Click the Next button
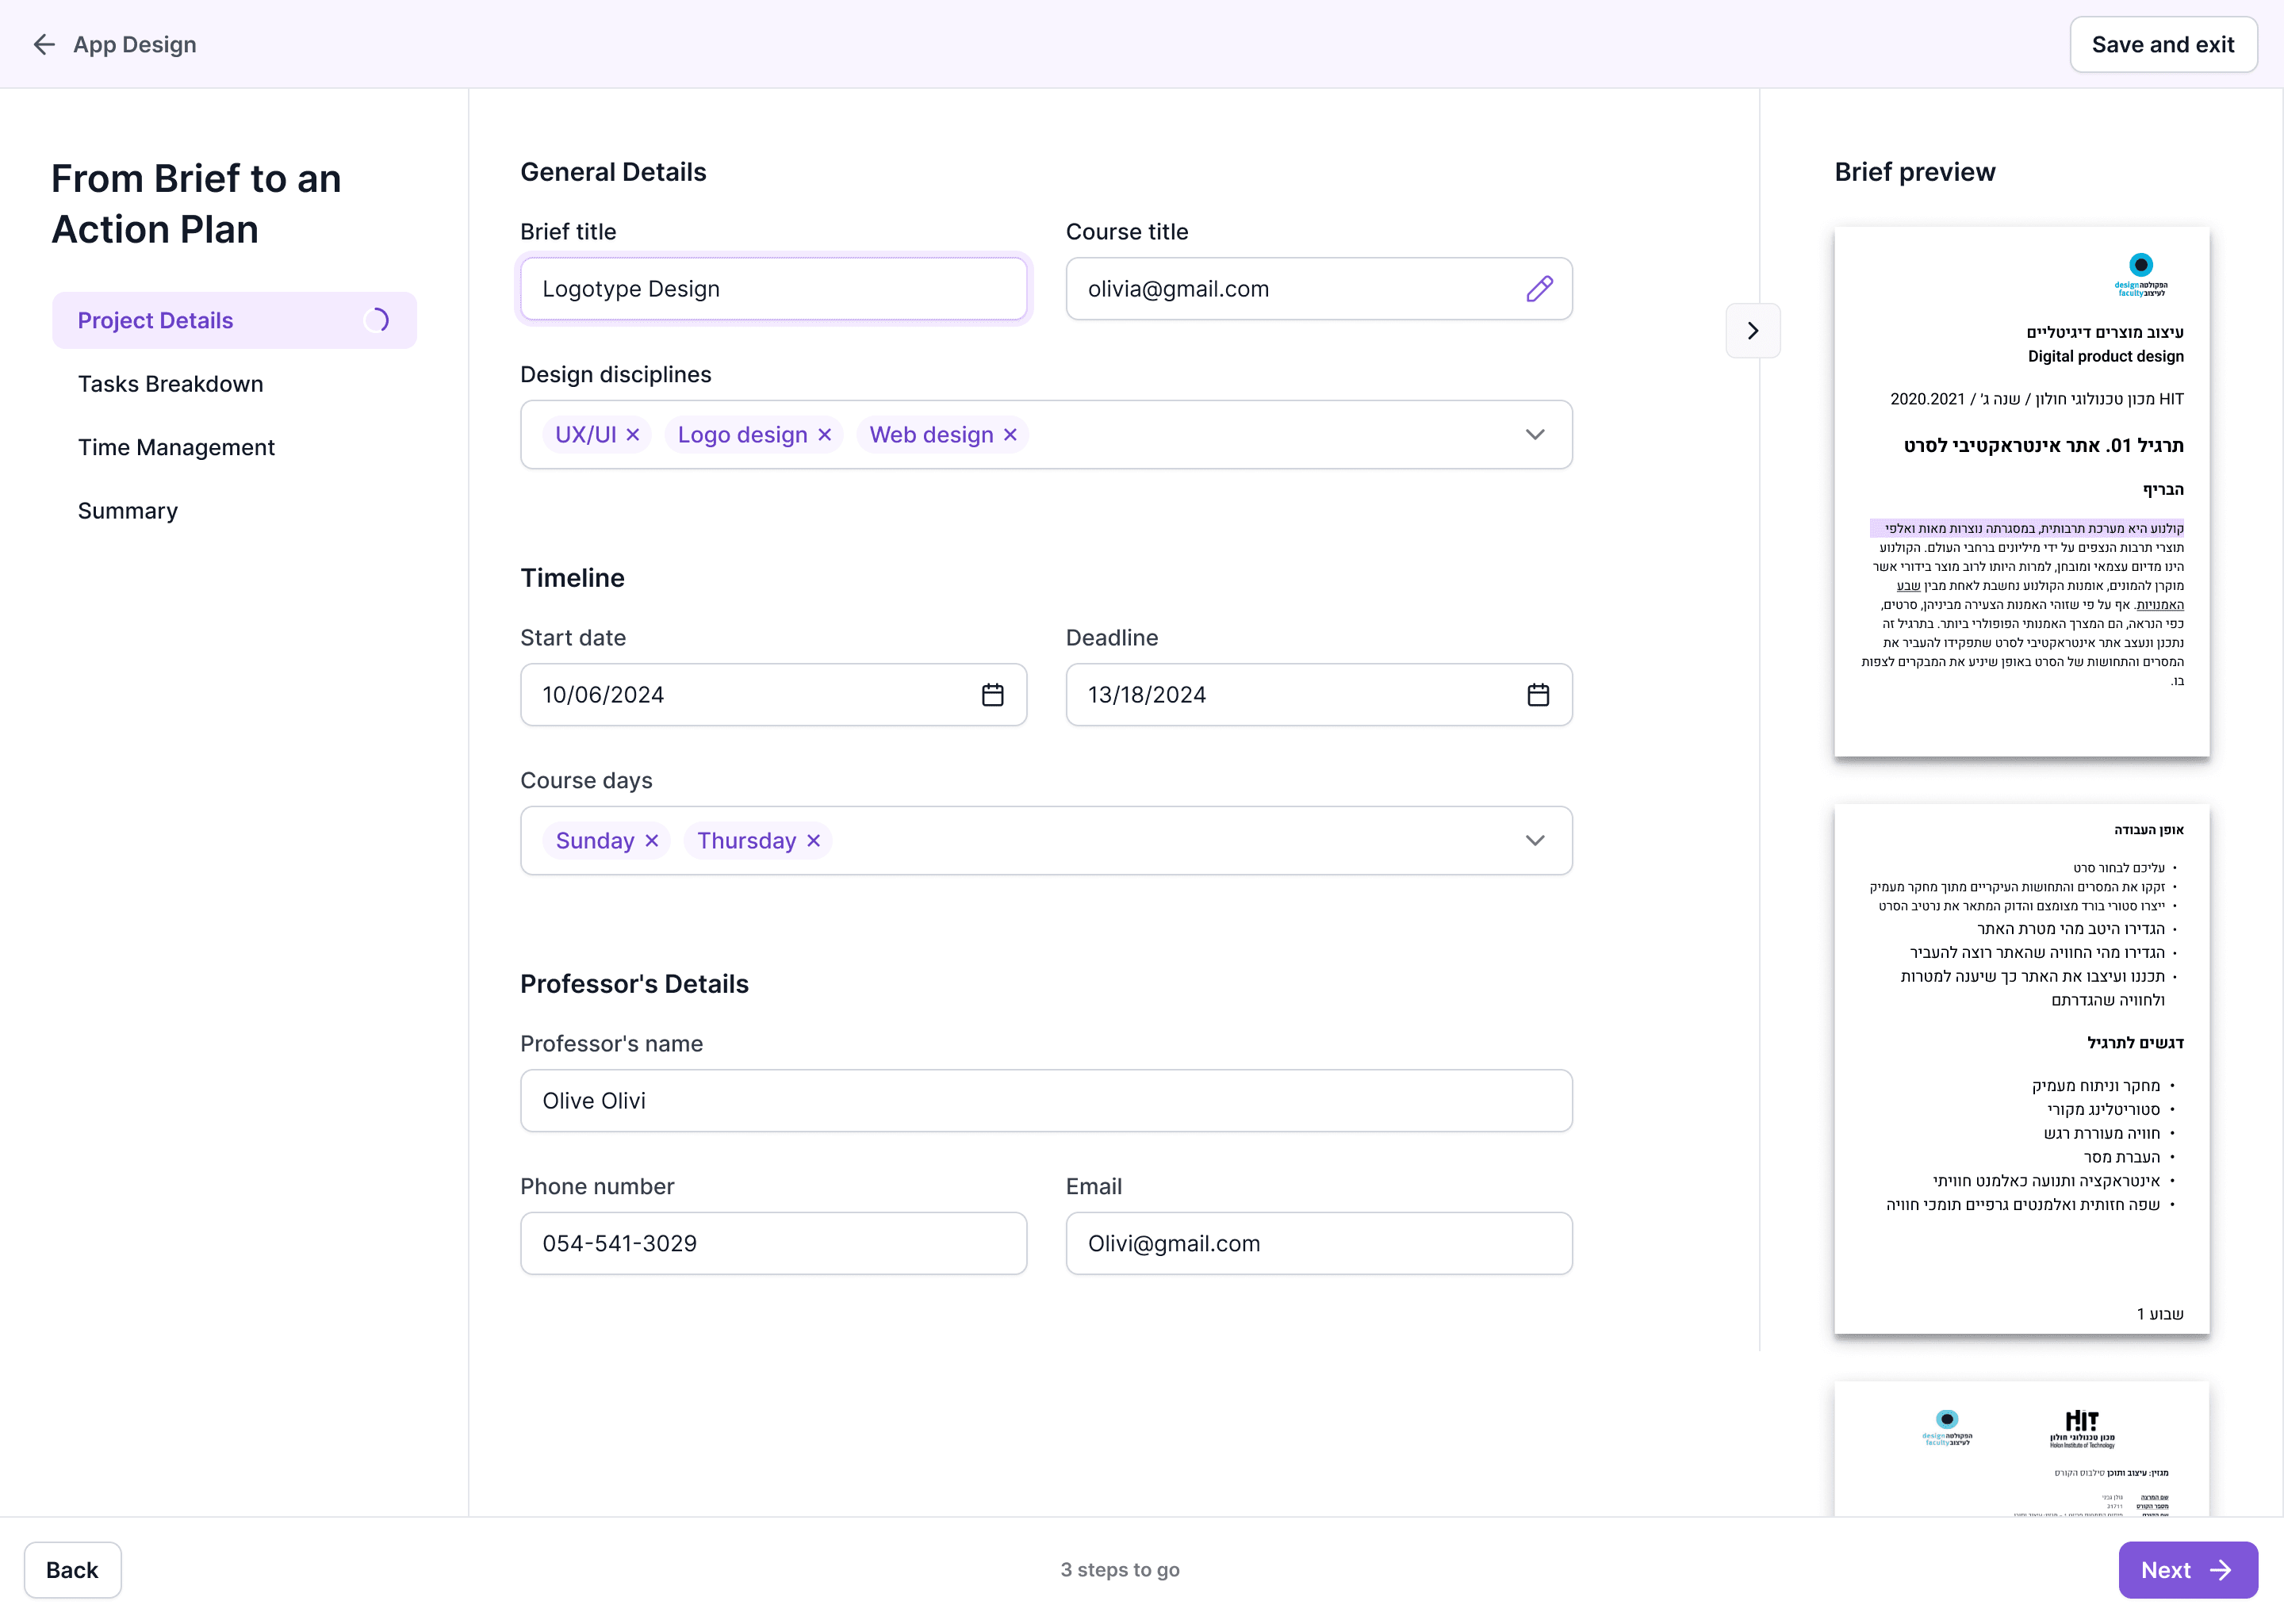Screen dimensions: 2284x1624 pyautogui.click(x=2187, y=1570)
